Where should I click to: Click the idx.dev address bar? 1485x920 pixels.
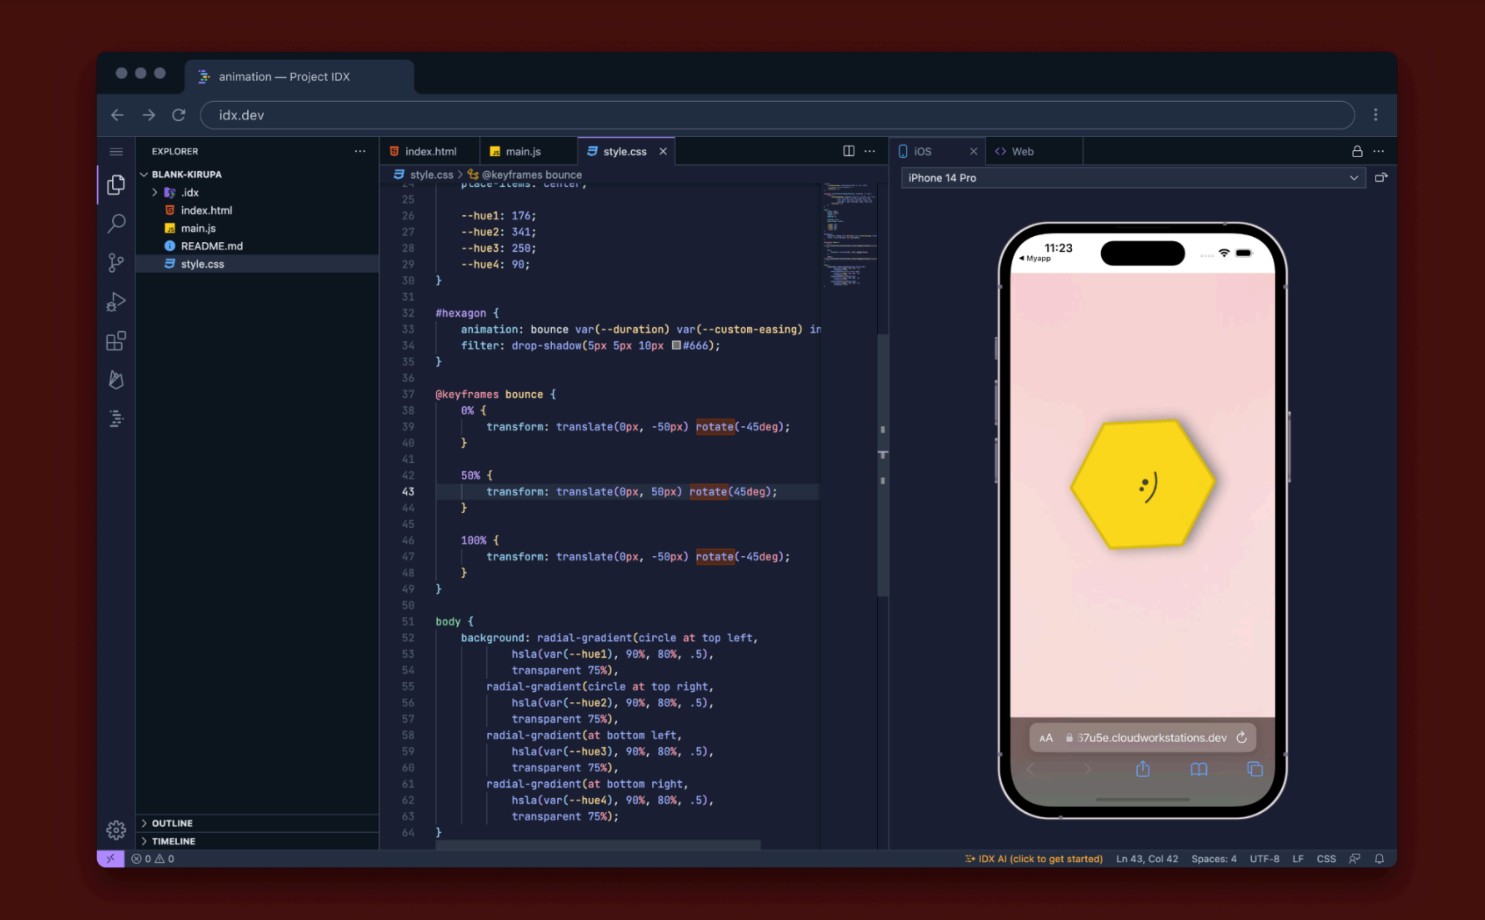point(777,115)
